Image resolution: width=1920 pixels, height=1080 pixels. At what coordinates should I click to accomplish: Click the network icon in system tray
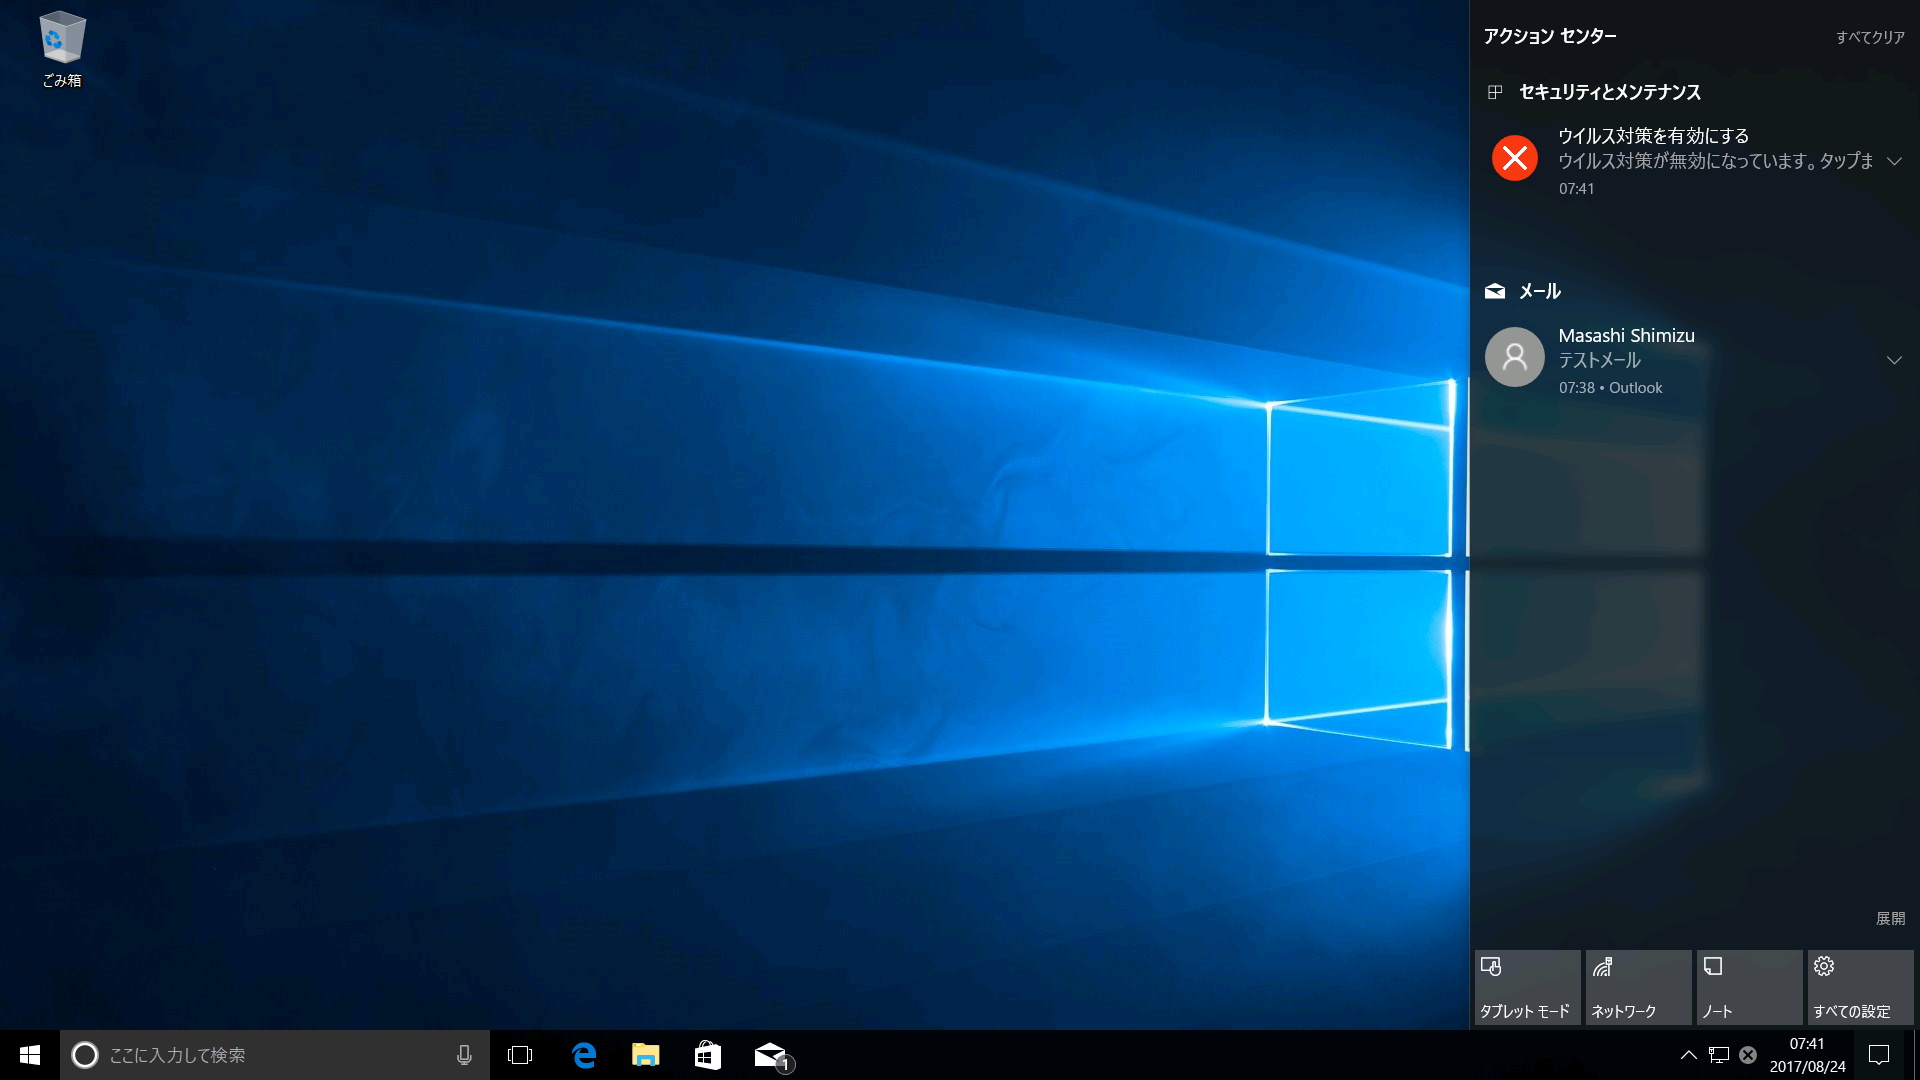click(1719, 1055)
